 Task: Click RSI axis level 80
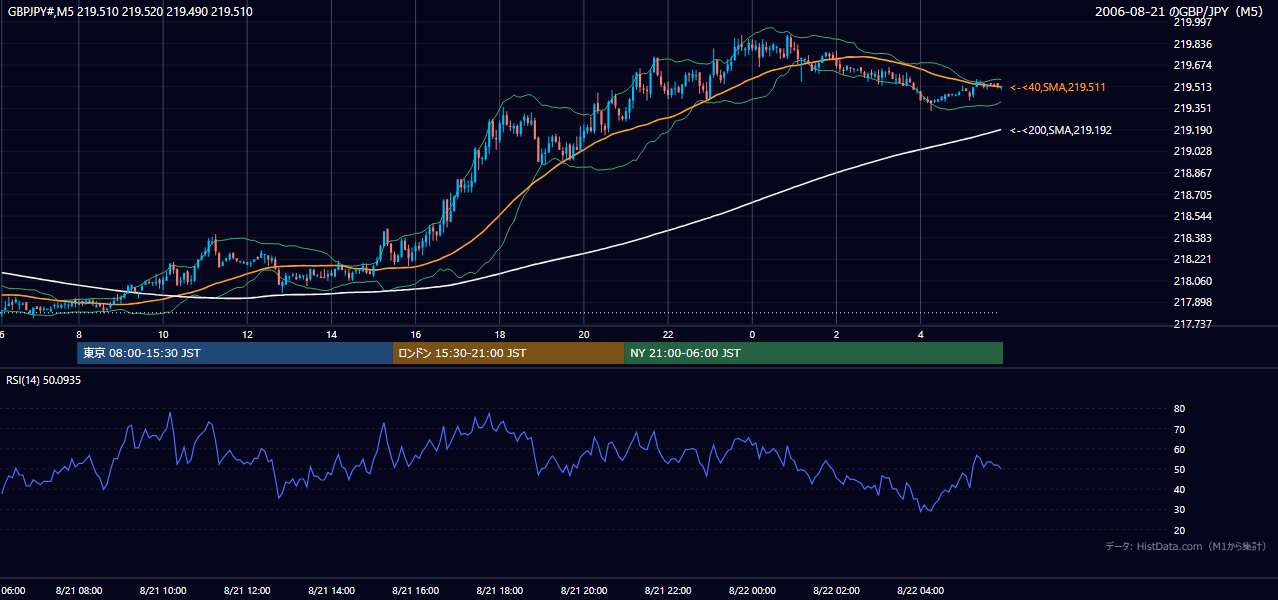1179,409
